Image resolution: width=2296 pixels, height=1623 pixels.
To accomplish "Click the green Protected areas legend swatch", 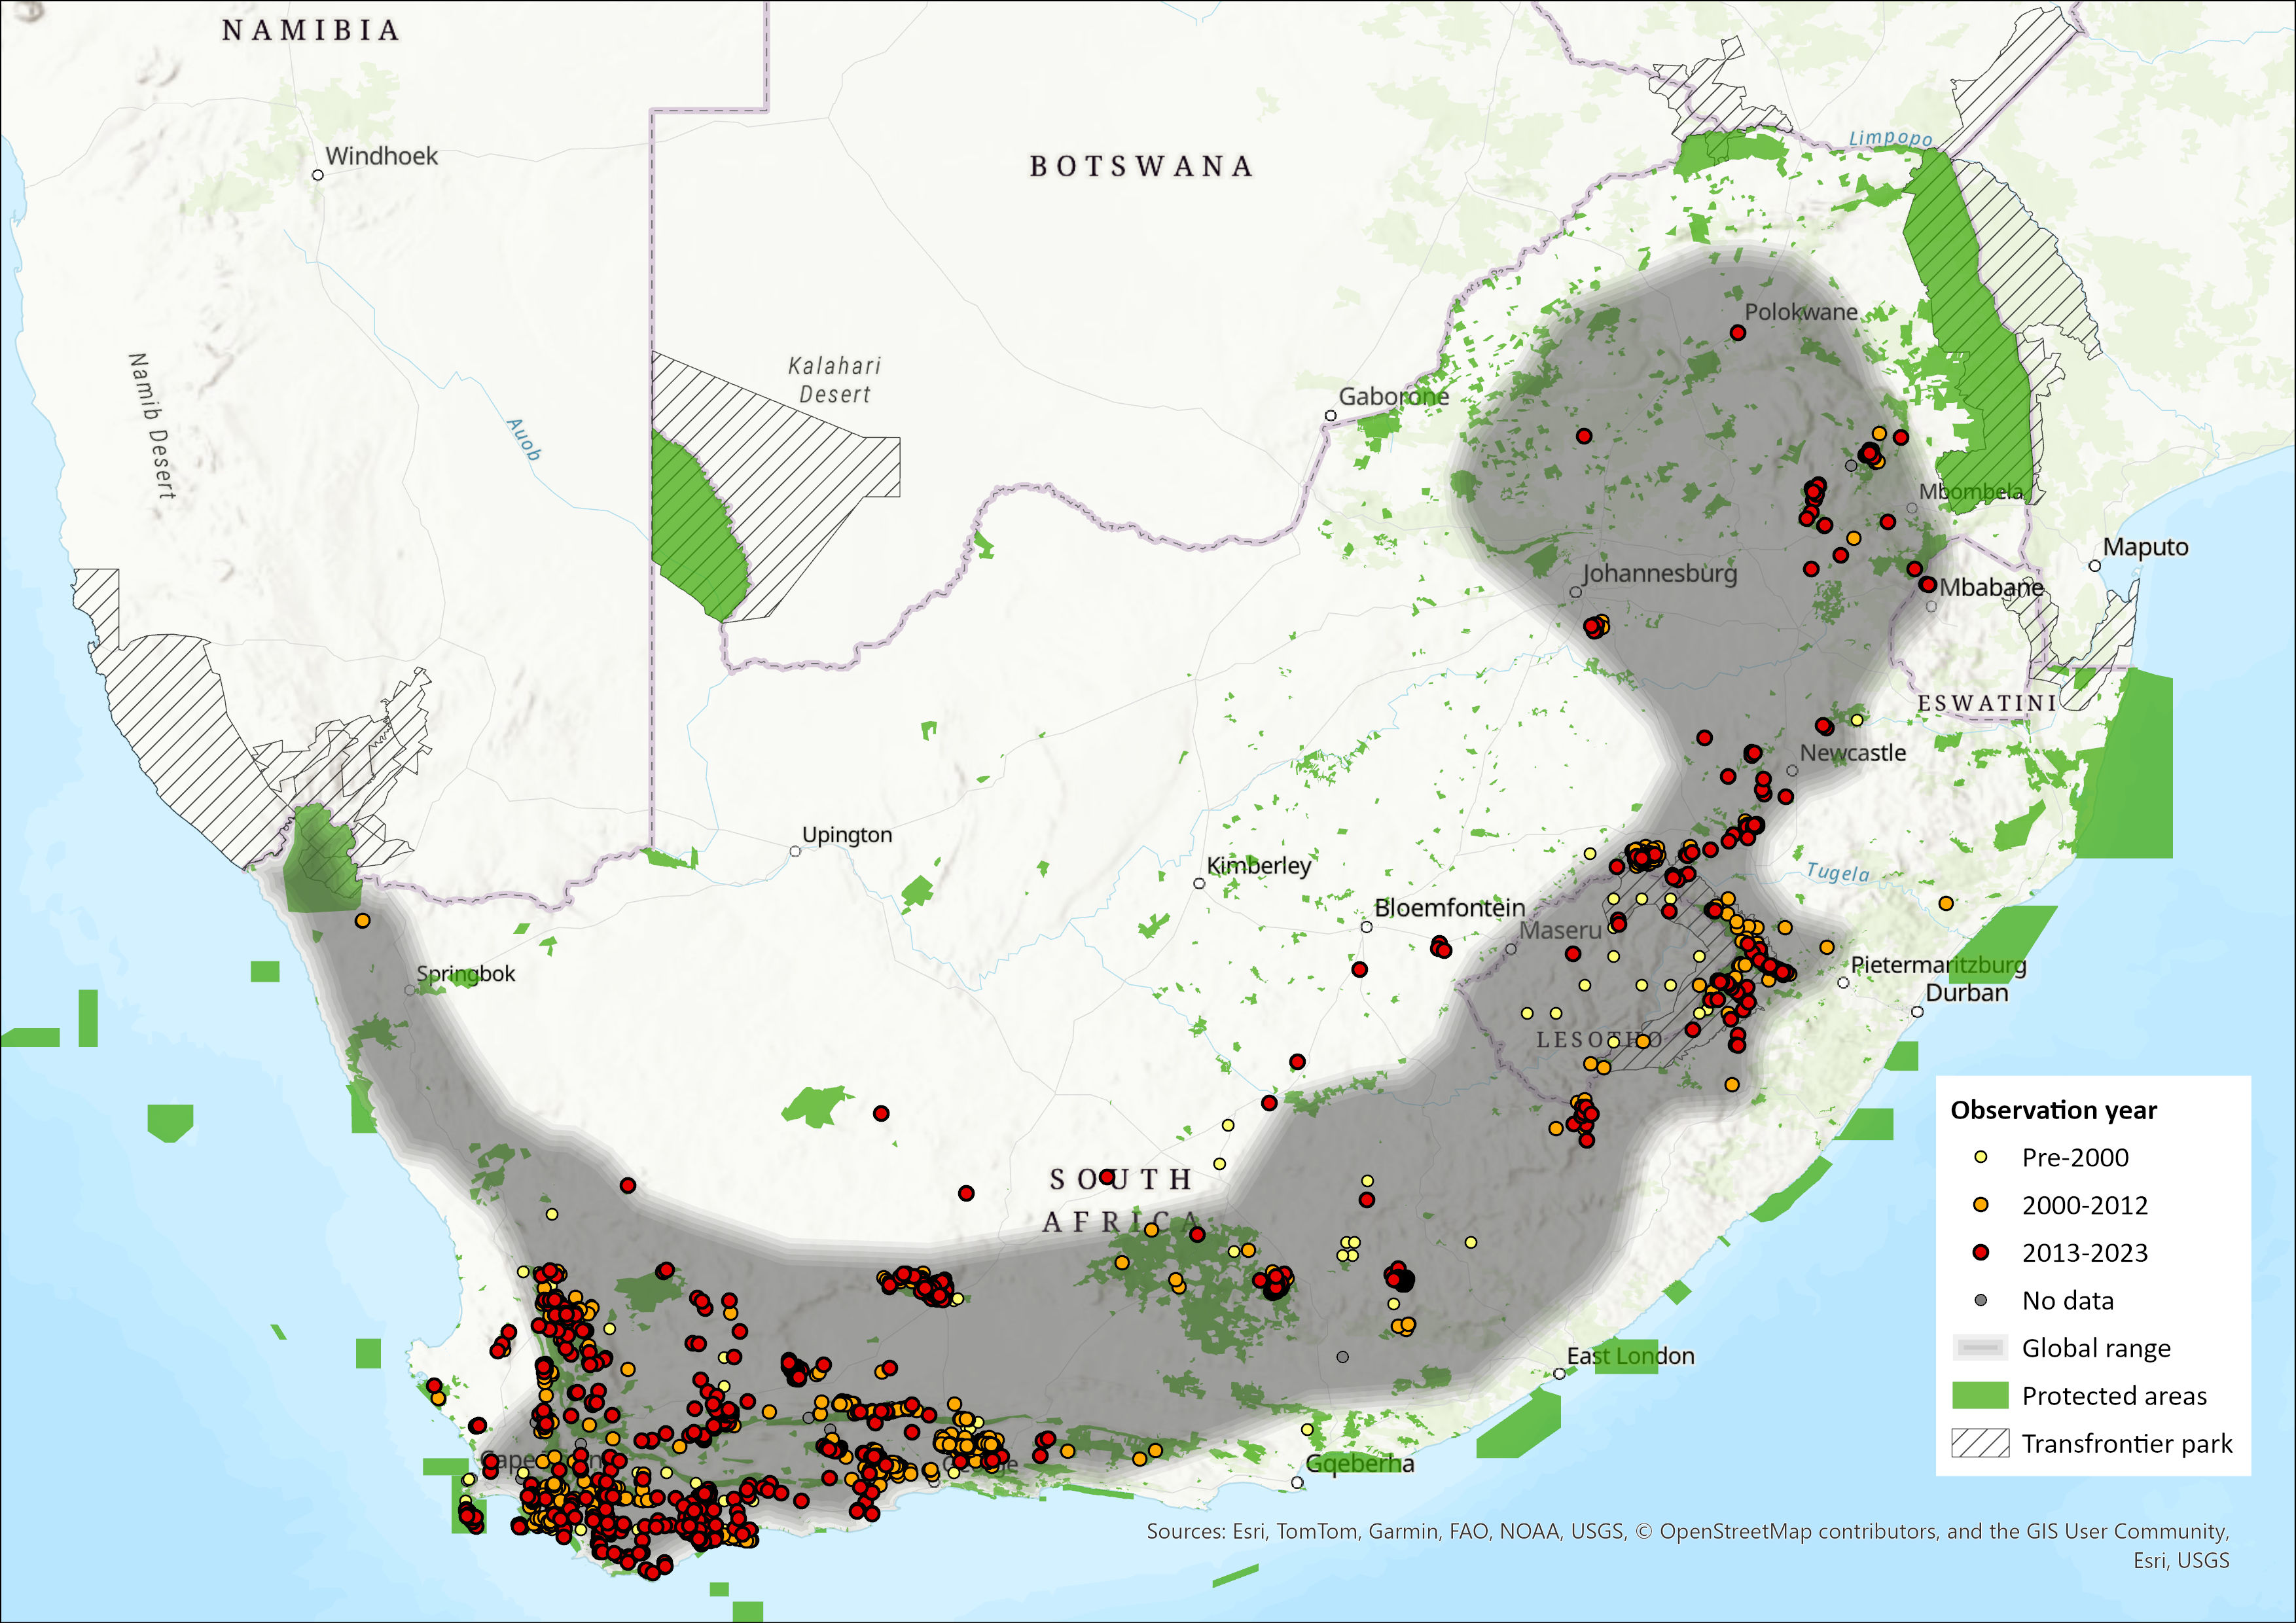I will tap(1980, 1395).
